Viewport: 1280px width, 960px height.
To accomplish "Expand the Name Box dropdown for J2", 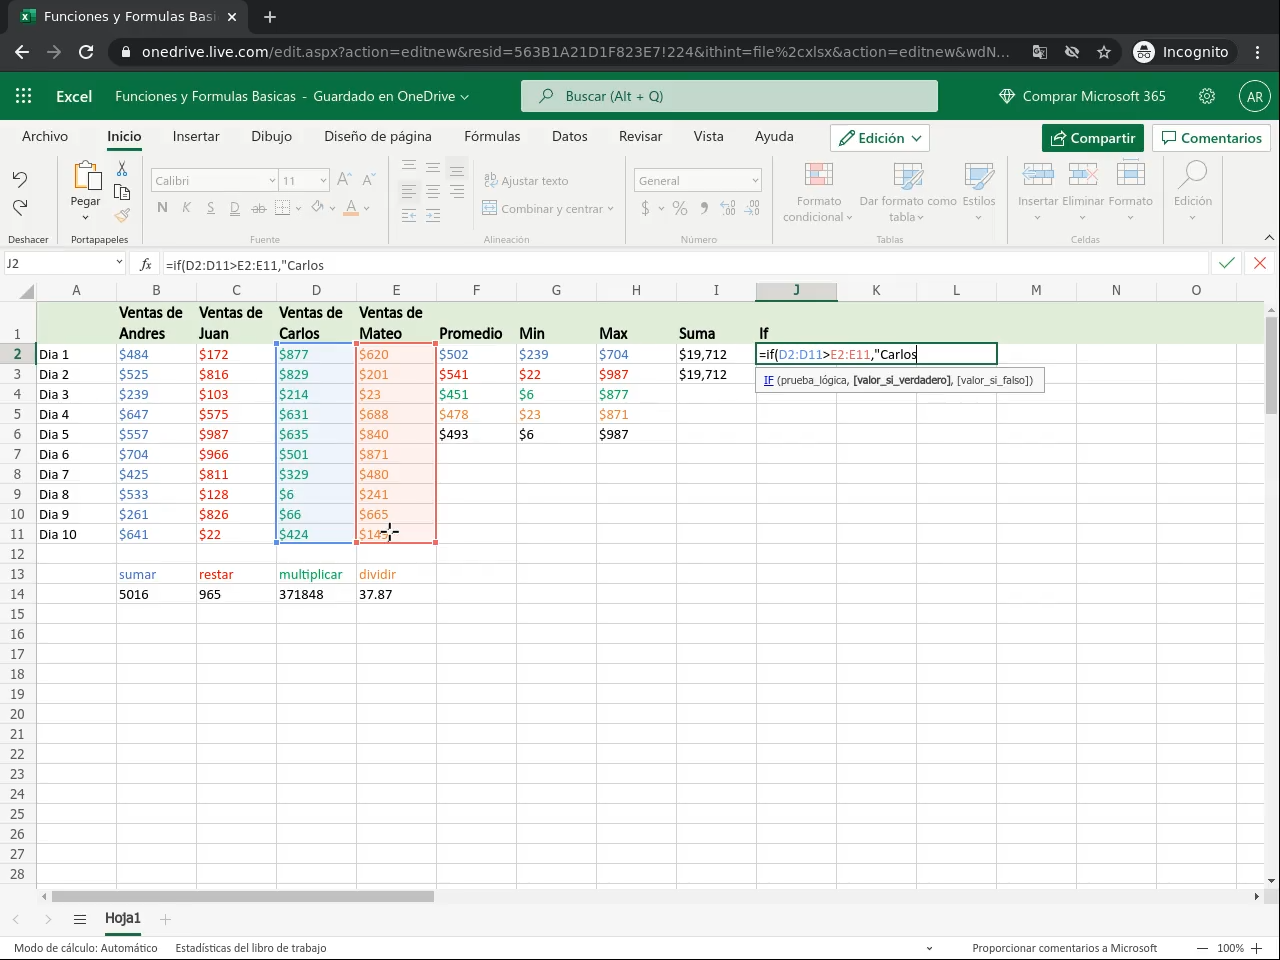I will 119,263.
